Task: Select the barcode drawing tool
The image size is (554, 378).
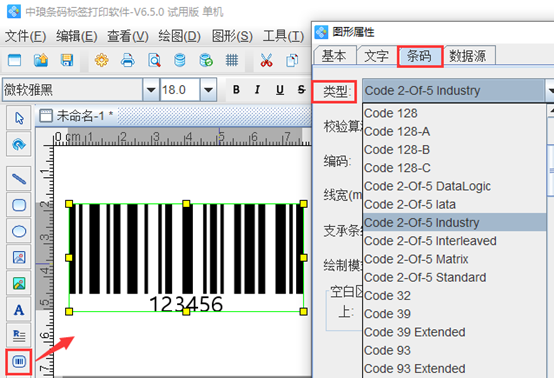Action: pos(19,361)
